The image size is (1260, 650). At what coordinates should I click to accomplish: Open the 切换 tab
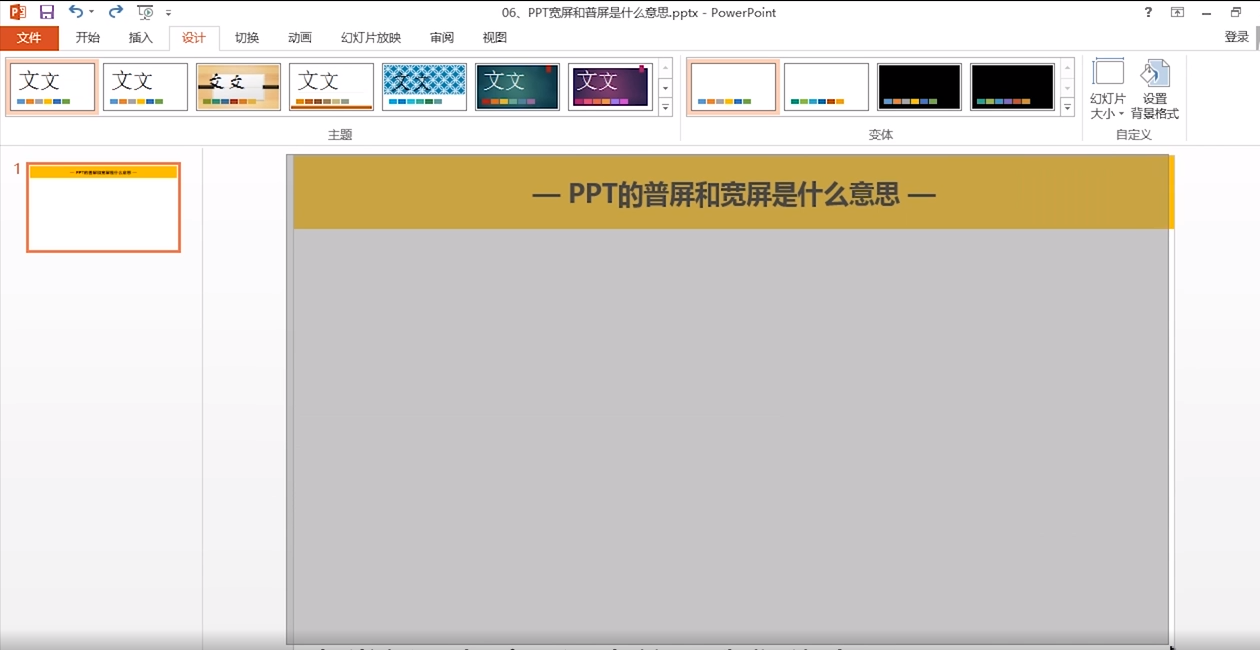pyautogui.click(x=247, y=38)
